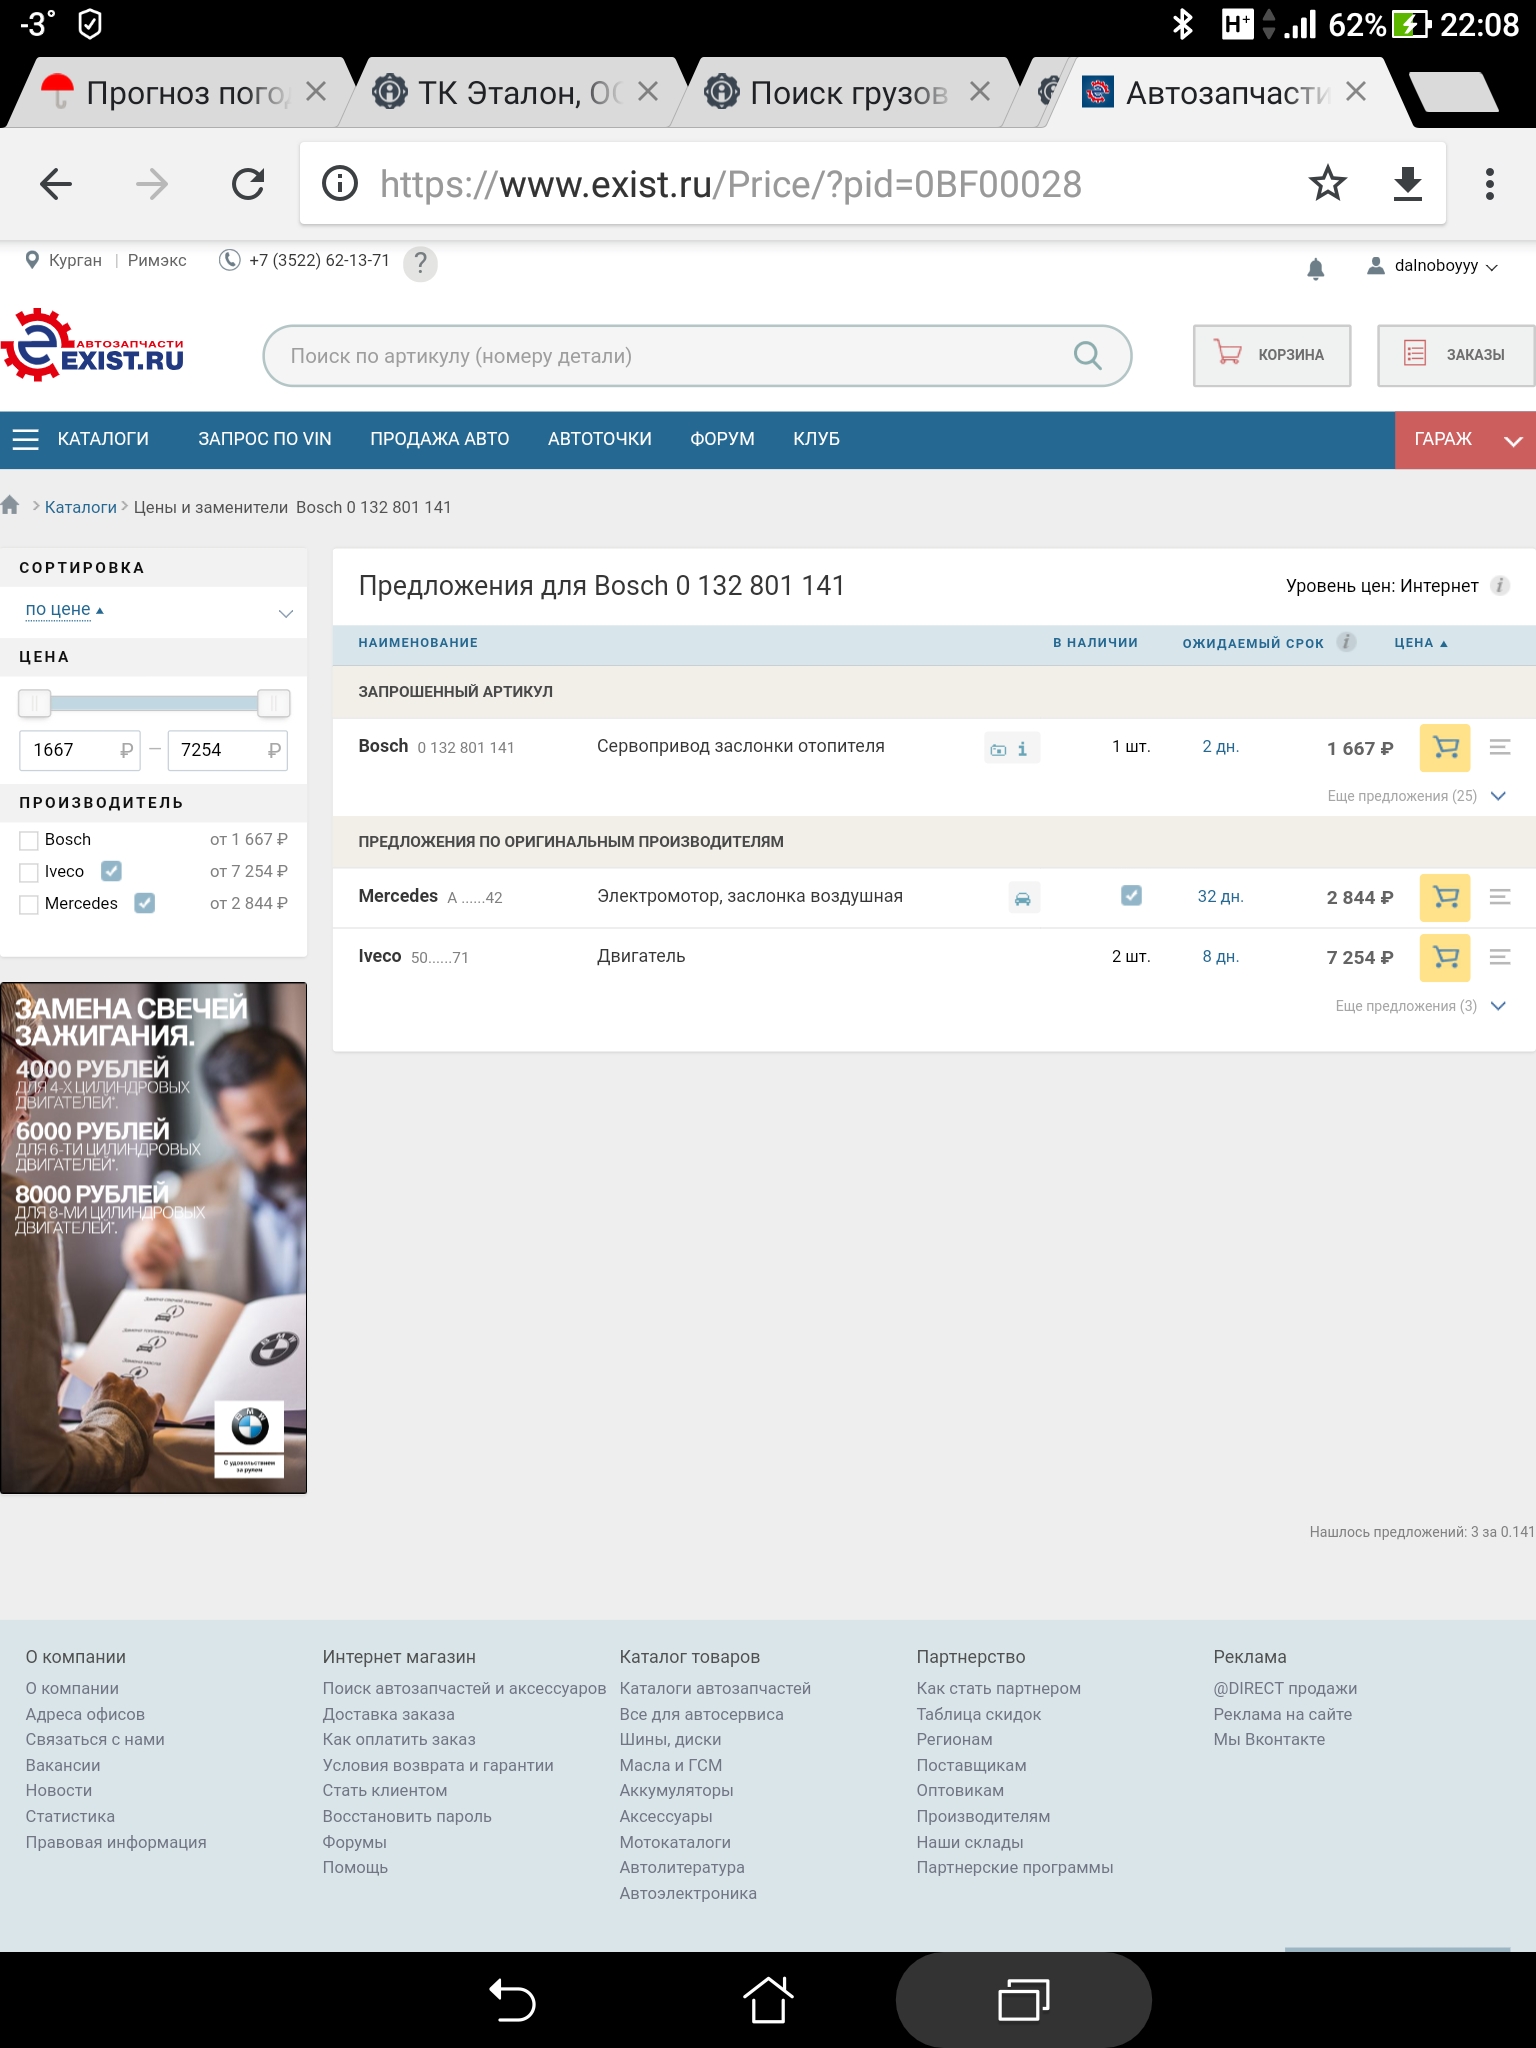Add Iveco Двигатель to cart
This screenshot has width=1536, height=2048.
(x=1445, y=957)
